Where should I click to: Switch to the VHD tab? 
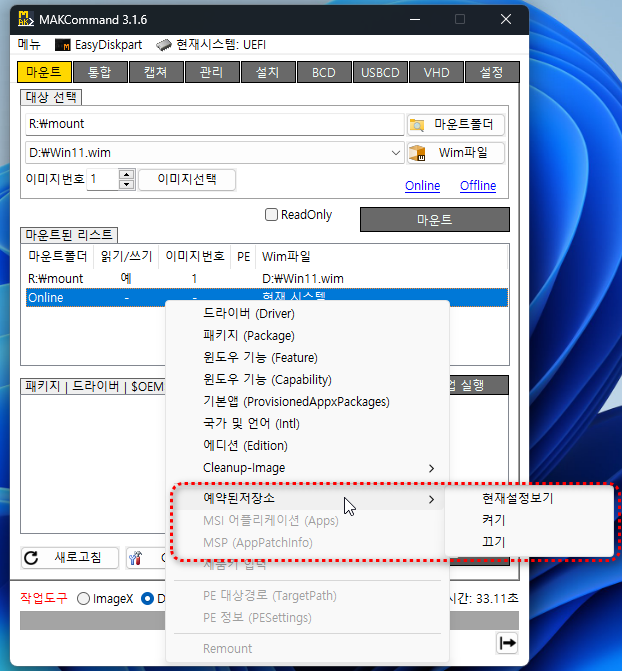(436, 72)
